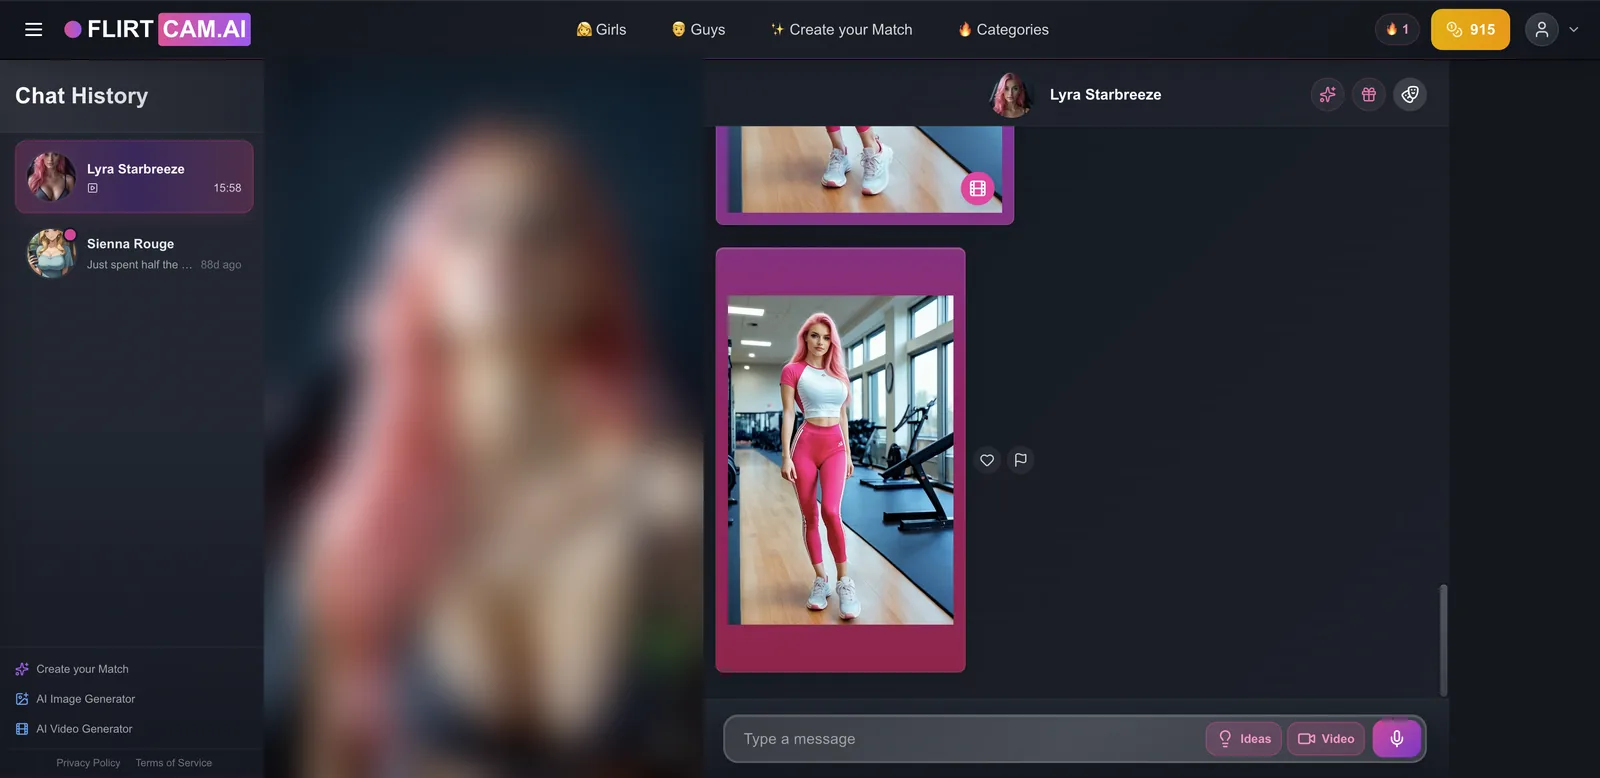Click Lyra Starbreeze name in chat header
Viewport: 1600px width, 778px height.
click(1105, 95)
